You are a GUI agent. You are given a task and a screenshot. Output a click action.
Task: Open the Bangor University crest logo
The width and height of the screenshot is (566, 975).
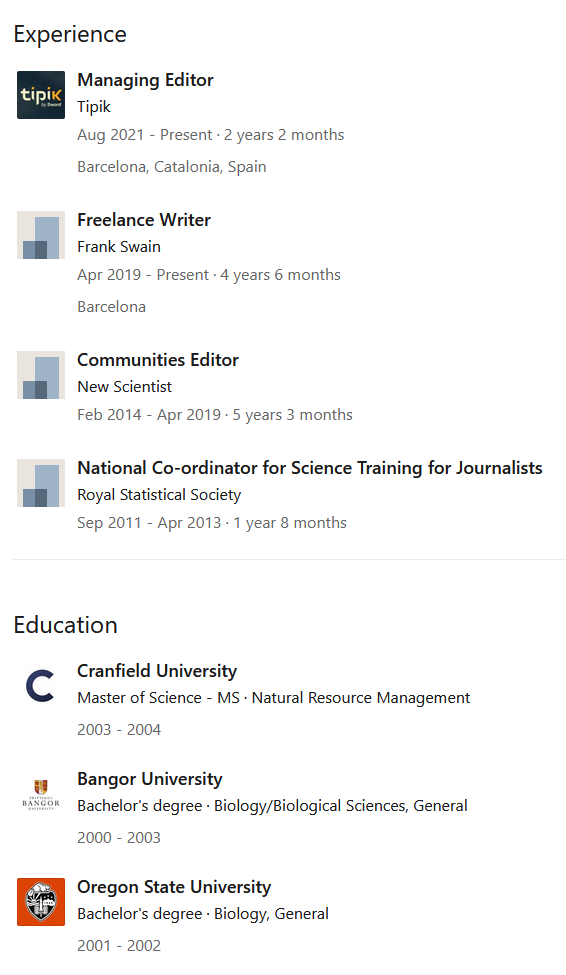(40, 794)
